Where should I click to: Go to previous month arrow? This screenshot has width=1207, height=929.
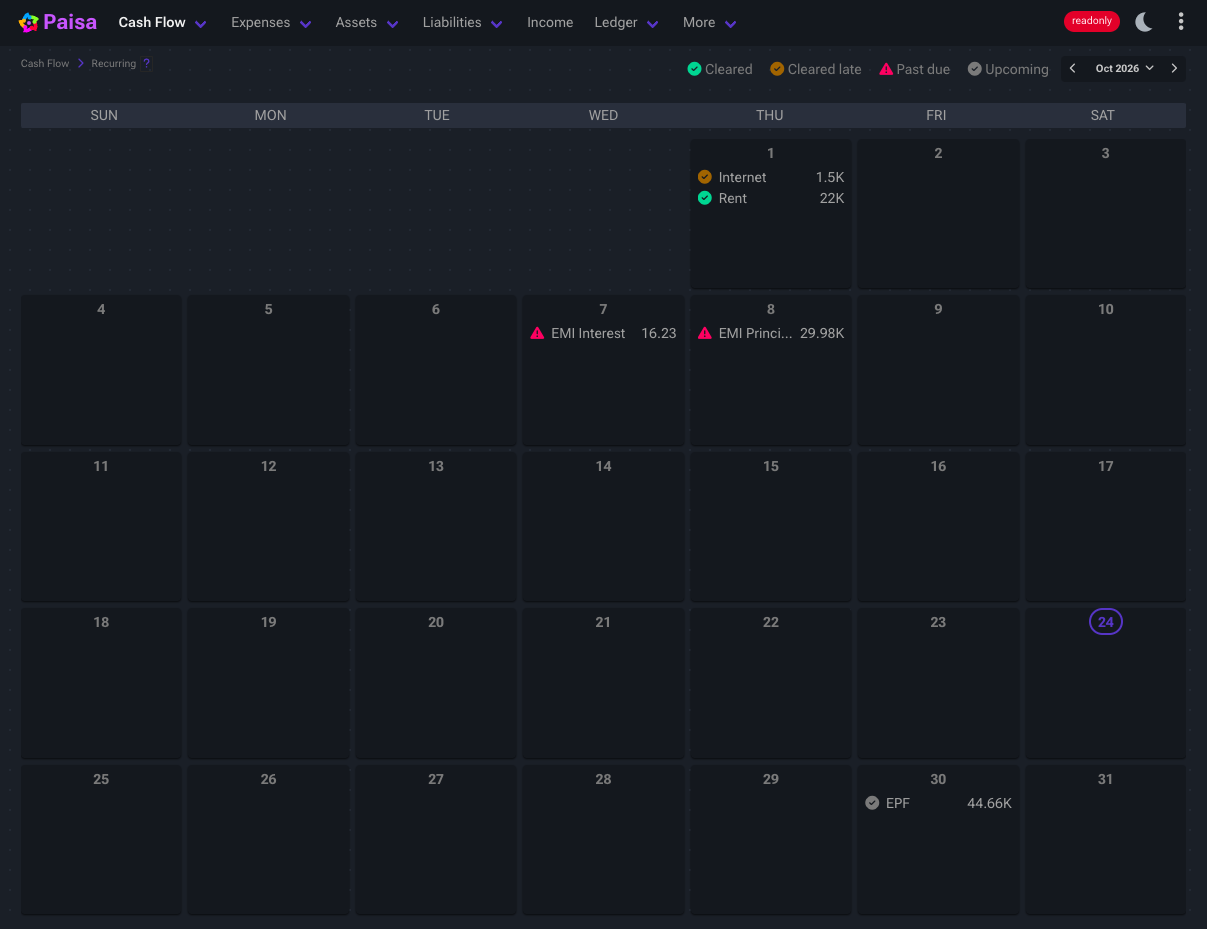click(x=1073, y=69)
